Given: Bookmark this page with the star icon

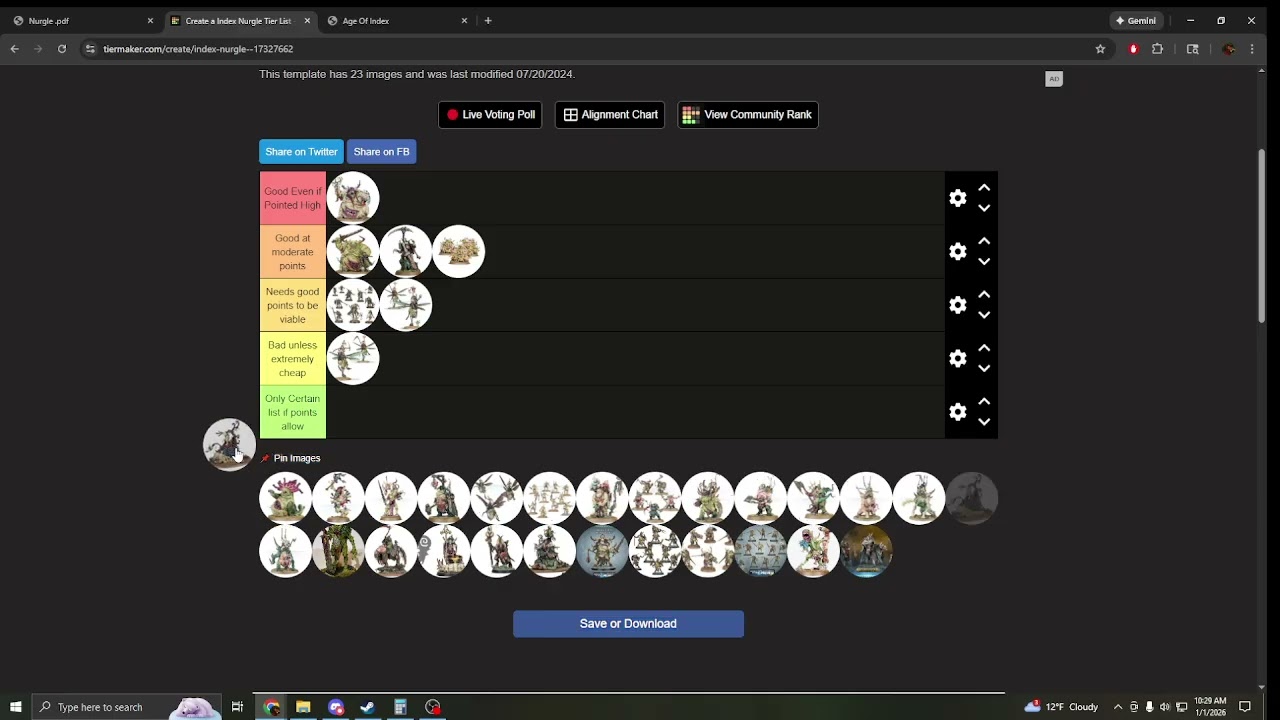Looking at the screenshot, I should pyautogui.click(x=1100, y=49).
